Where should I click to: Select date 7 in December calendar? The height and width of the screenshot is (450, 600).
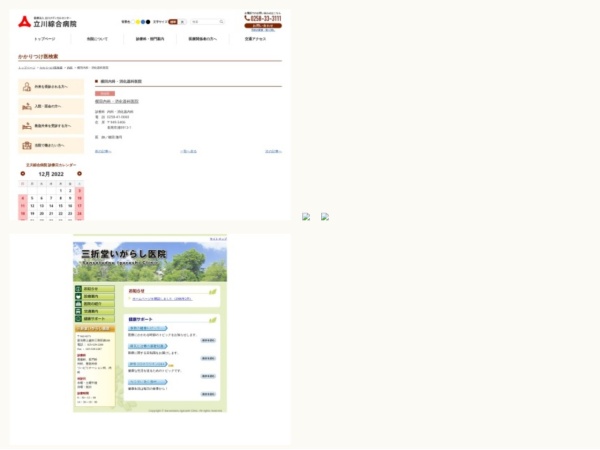[x=51, y=198]
